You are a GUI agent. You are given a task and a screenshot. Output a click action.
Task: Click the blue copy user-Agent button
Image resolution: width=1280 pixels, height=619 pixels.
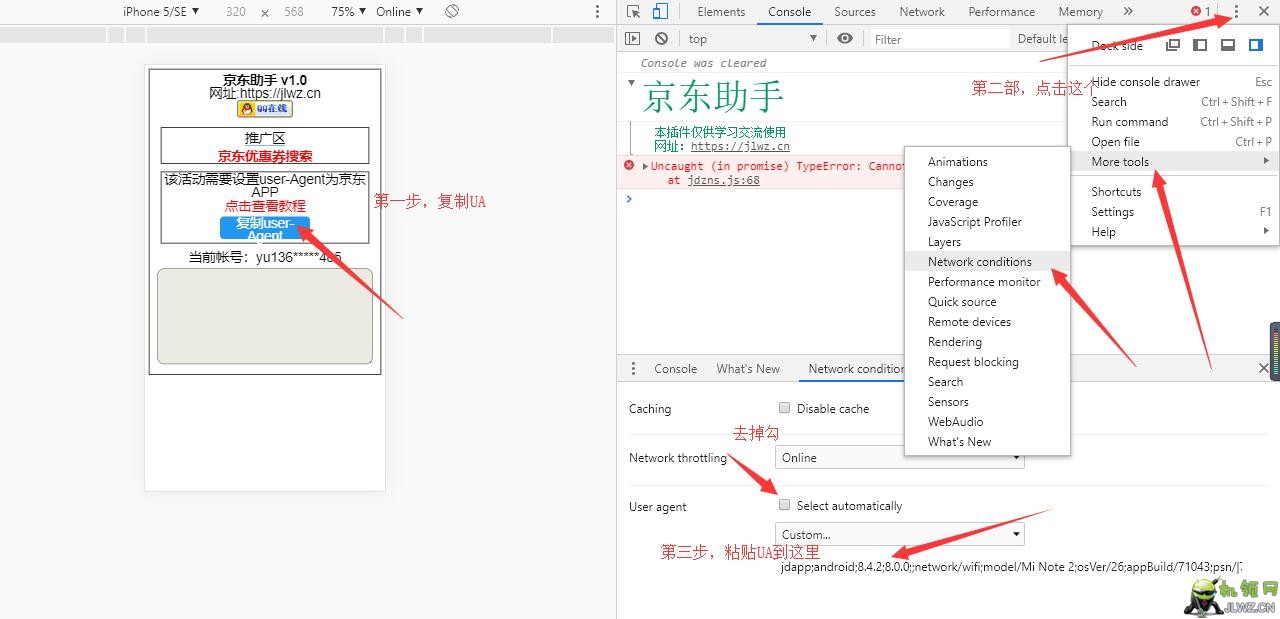[x=265, y=228]
